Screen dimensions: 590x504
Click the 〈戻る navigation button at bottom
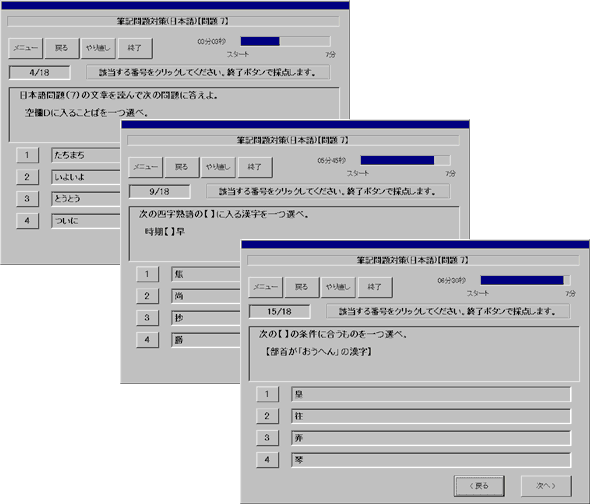tap(479, 486)
